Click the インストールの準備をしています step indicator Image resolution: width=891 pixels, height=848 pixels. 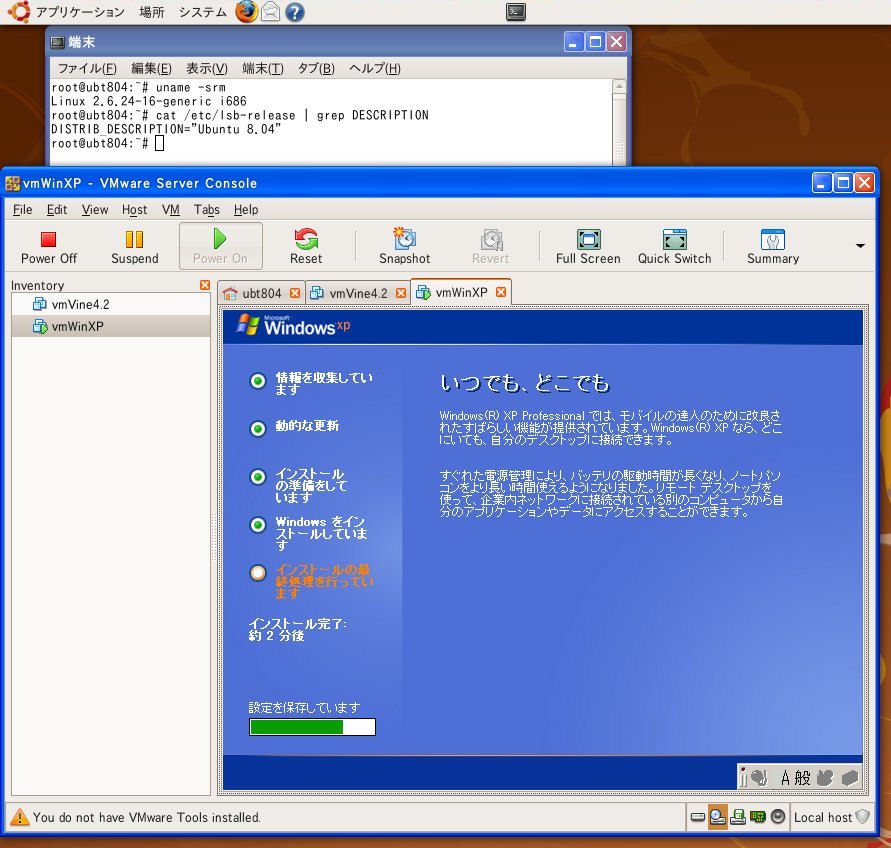tap(258, 476)
